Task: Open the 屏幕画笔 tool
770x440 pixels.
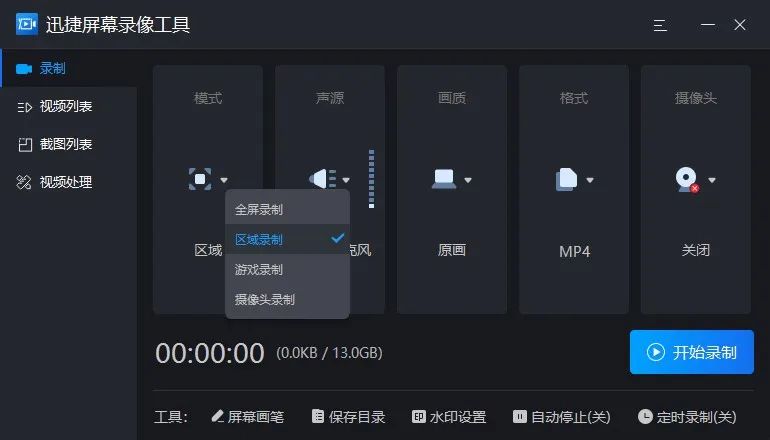Action: (x=248, y=417)
